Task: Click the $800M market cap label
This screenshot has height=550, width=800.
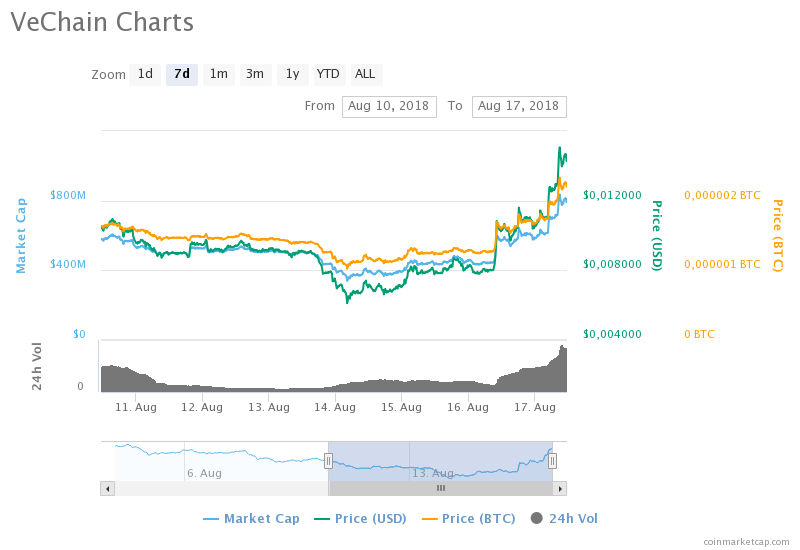Action: [x=68, y=195]
